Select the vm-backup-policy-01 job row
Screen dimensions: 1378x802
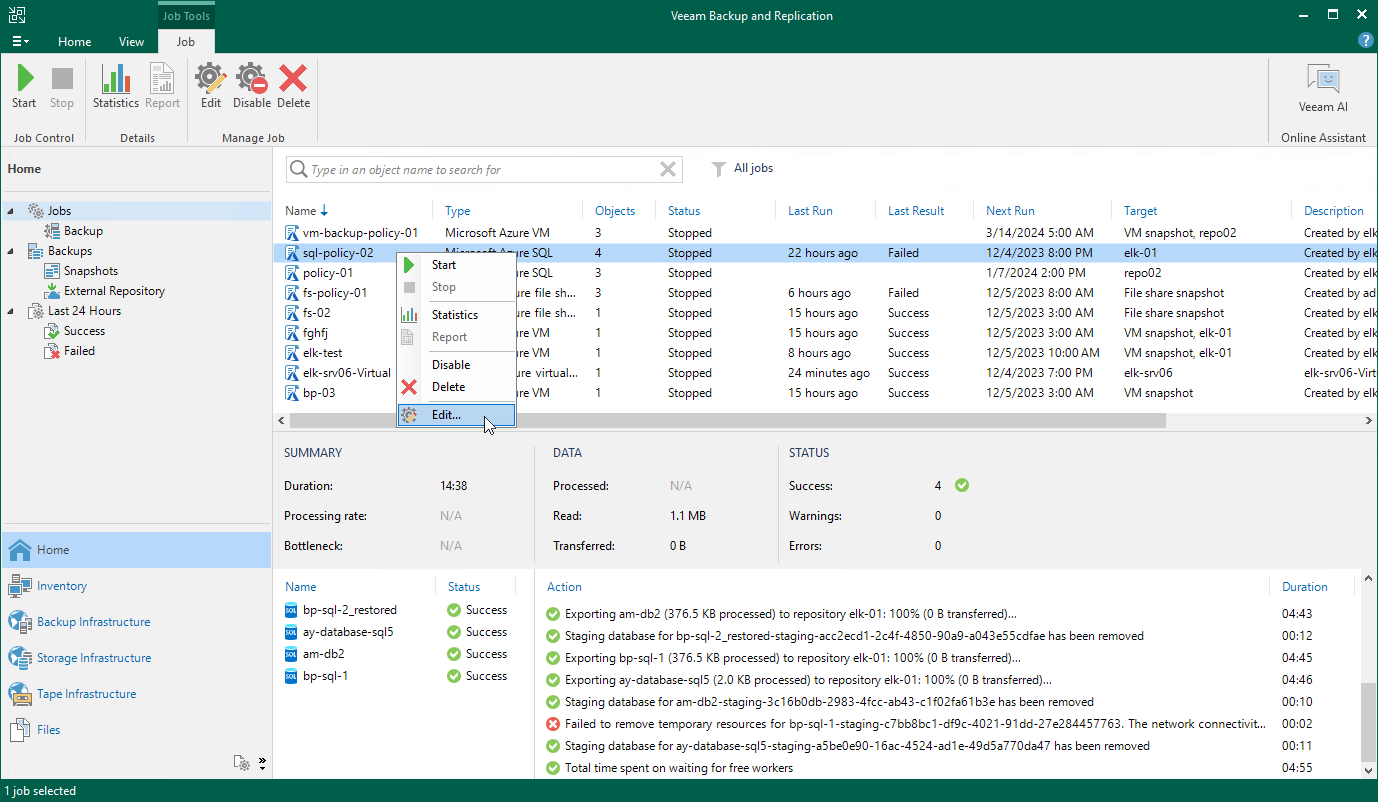[825, 233]
